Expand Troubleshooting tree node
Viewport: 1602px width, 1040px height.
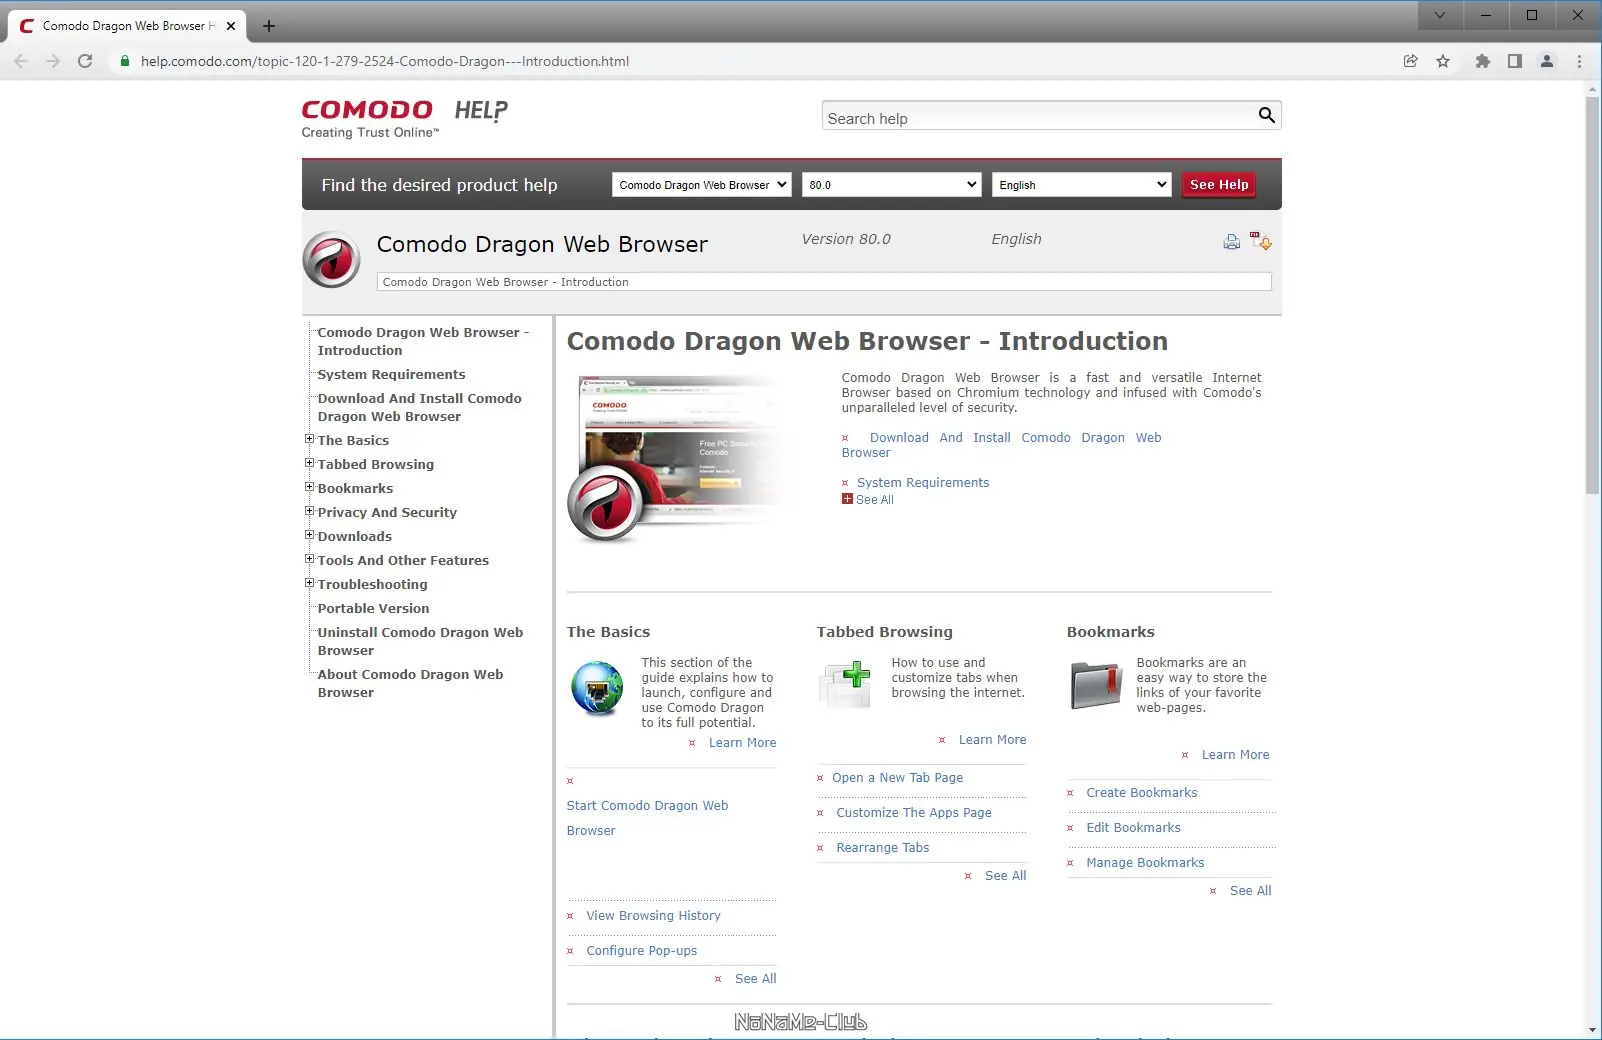309,583
